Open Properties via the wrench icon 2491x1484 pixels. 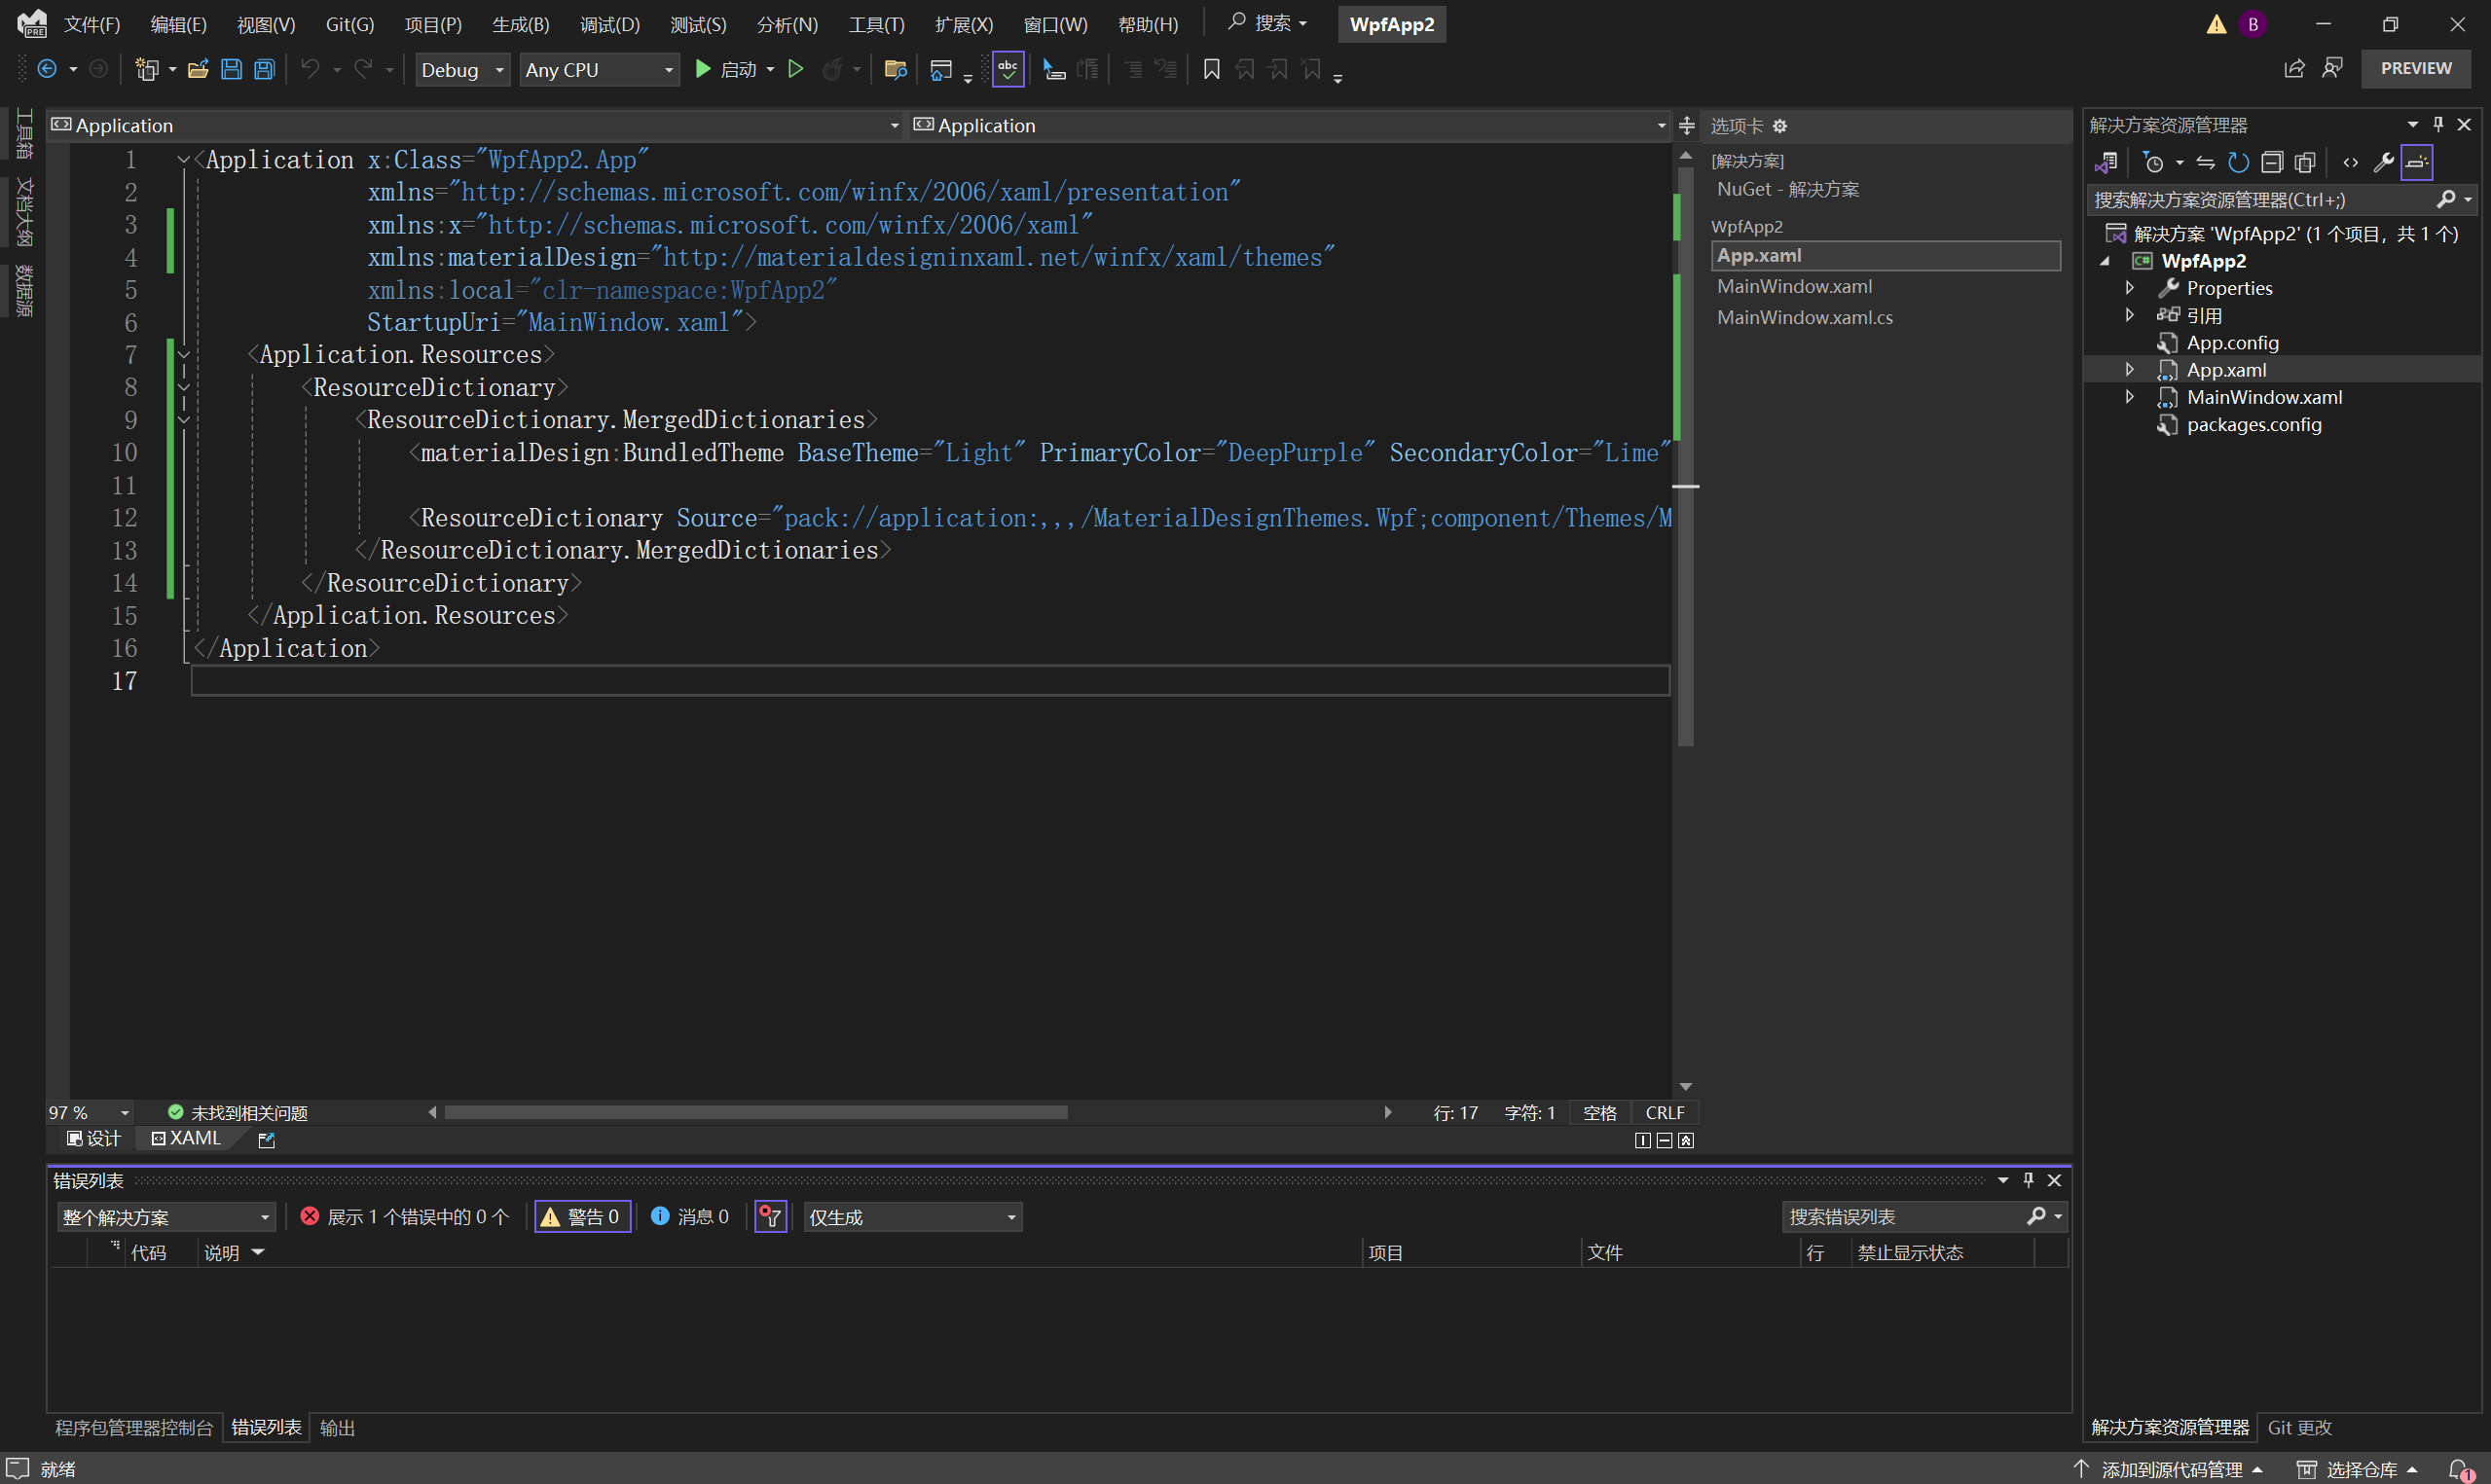(x=2383, y=162)
